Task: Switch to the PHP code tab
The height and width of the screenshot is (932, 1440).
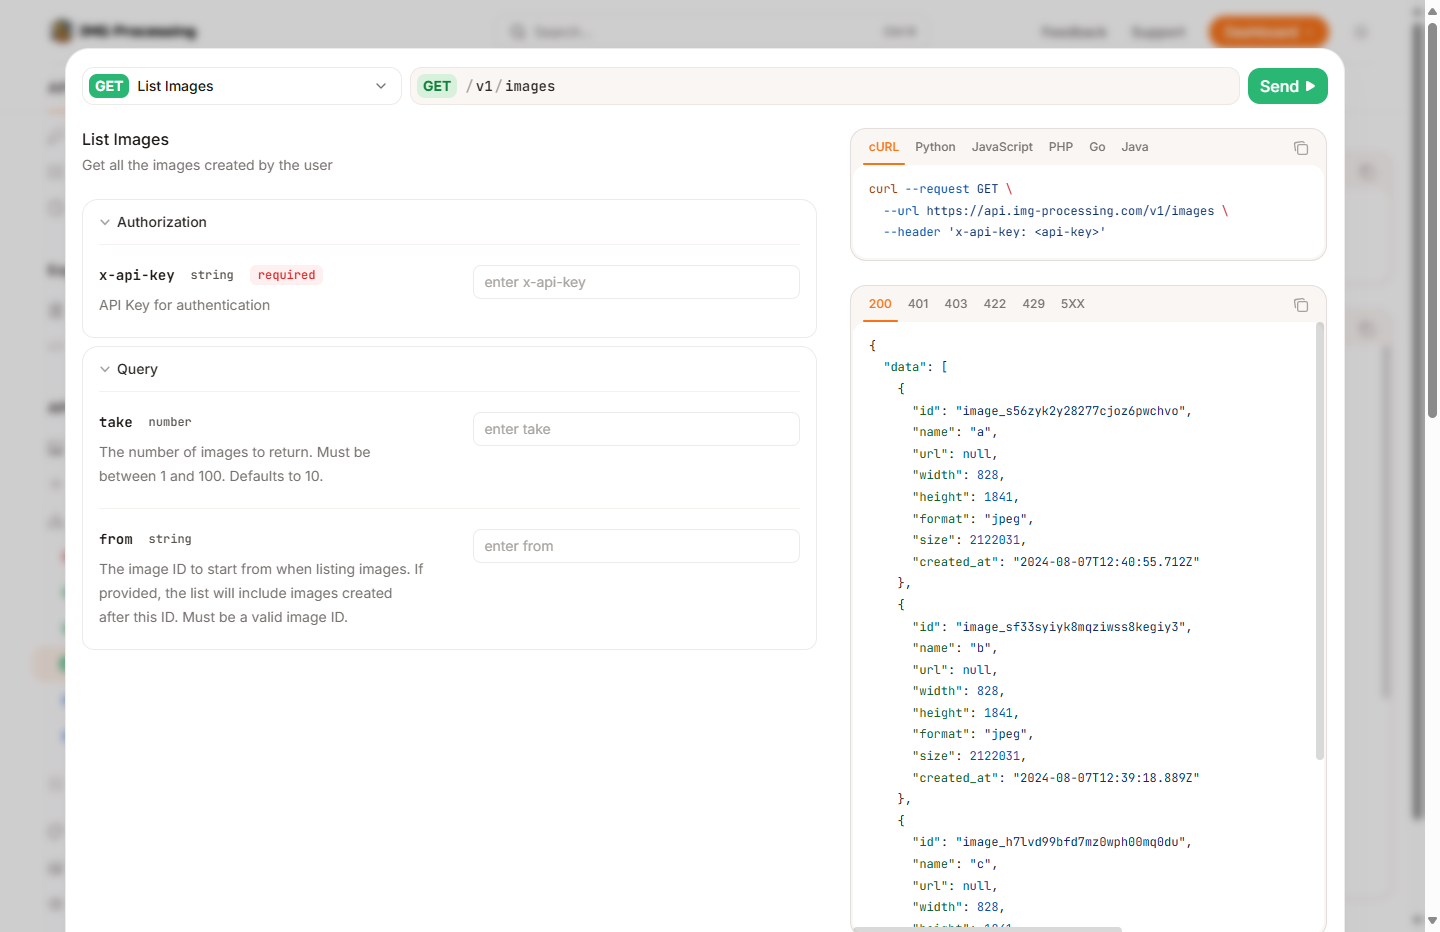Action: coord(1061,147)
